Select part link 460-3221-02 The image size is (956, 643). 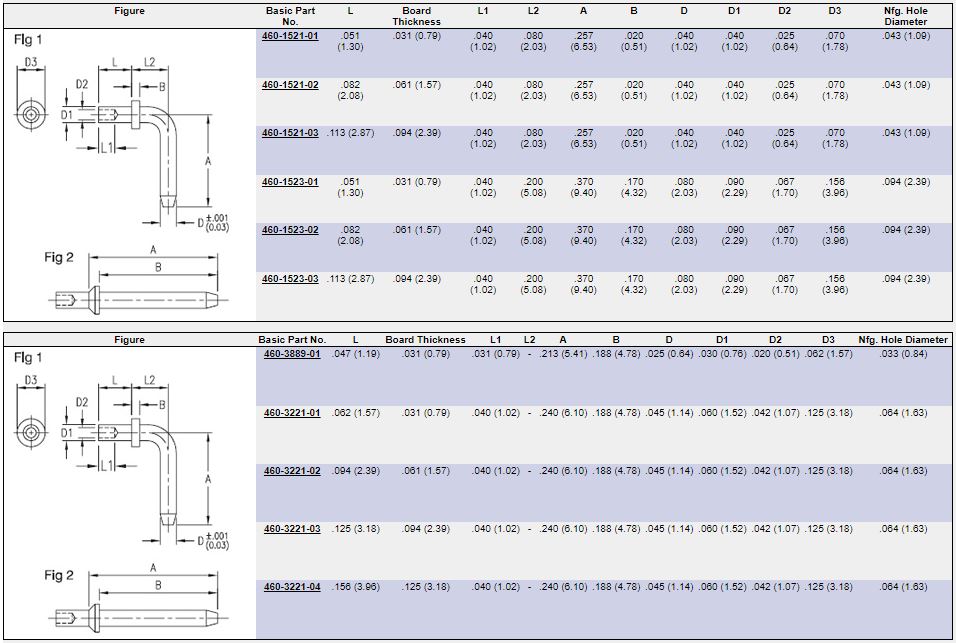click(292, 471)
